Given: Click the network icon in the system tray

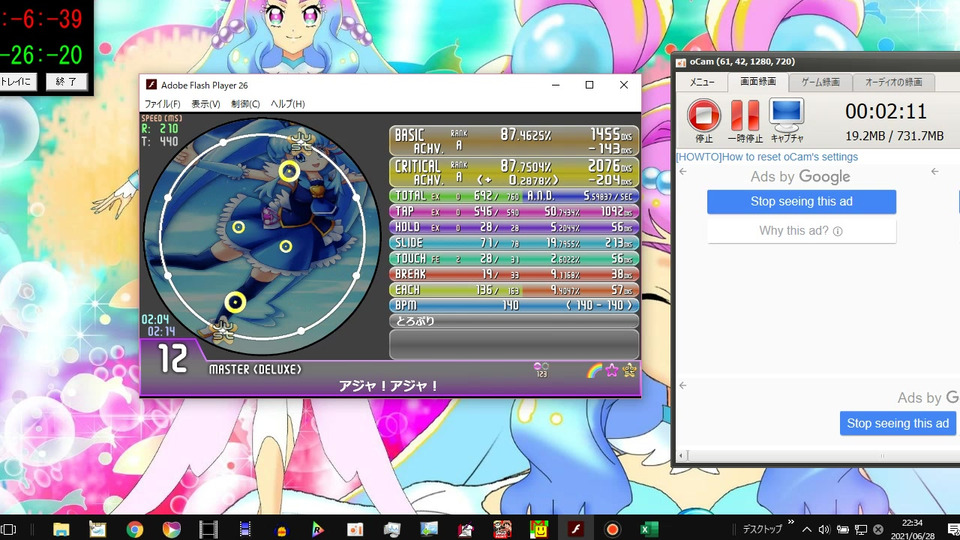Looking at the screenshot, I should 861,530.
